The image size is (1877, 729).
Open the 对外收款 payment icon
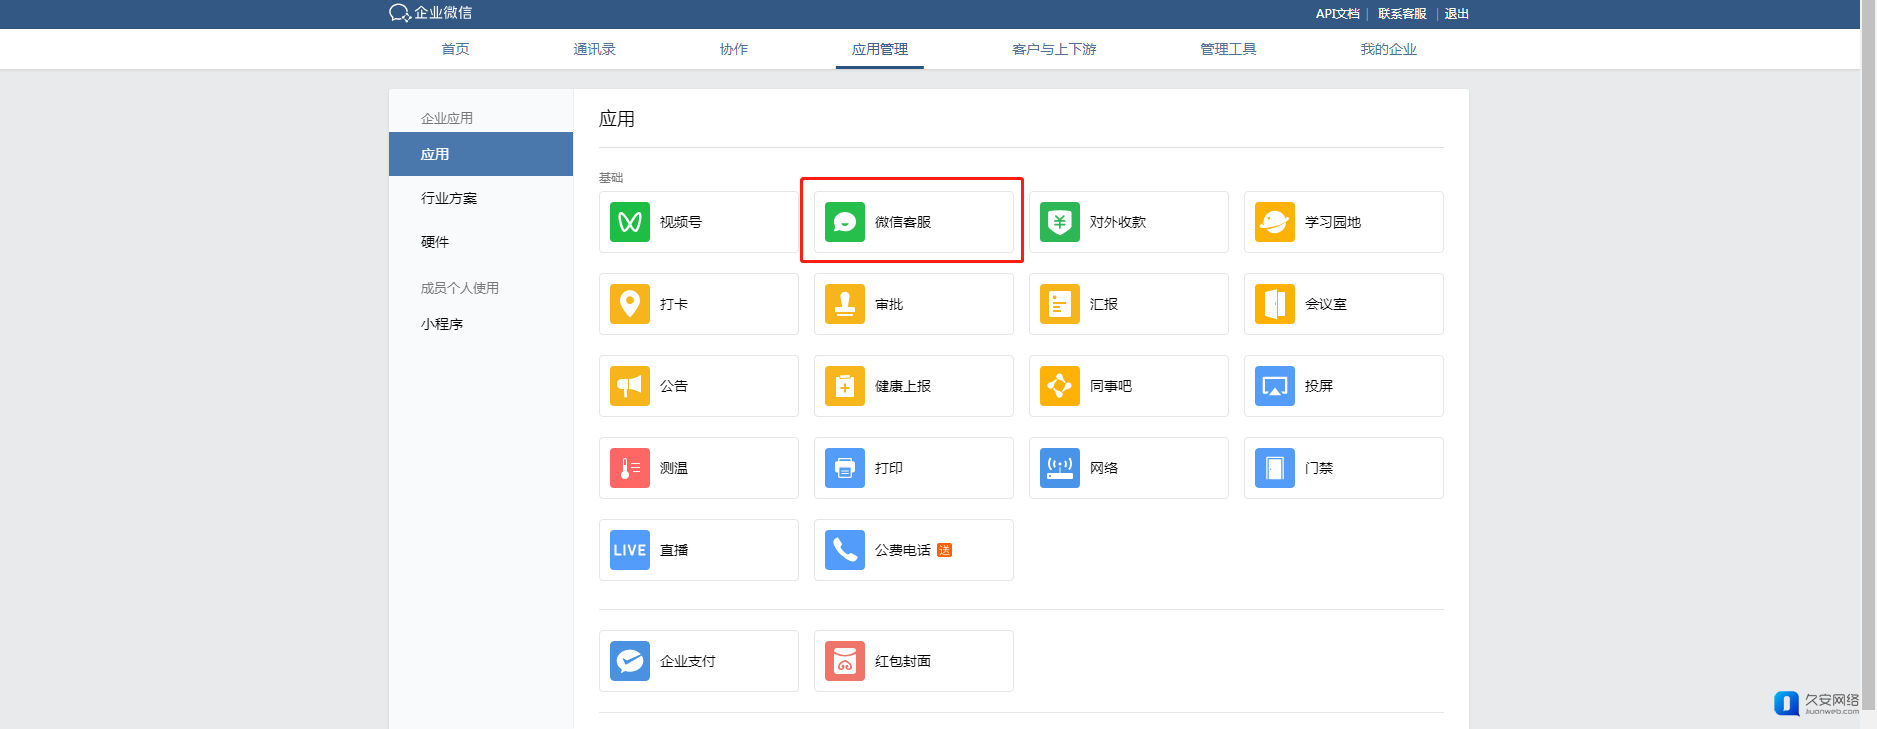pyautogui.click(x=1060, y=222)
